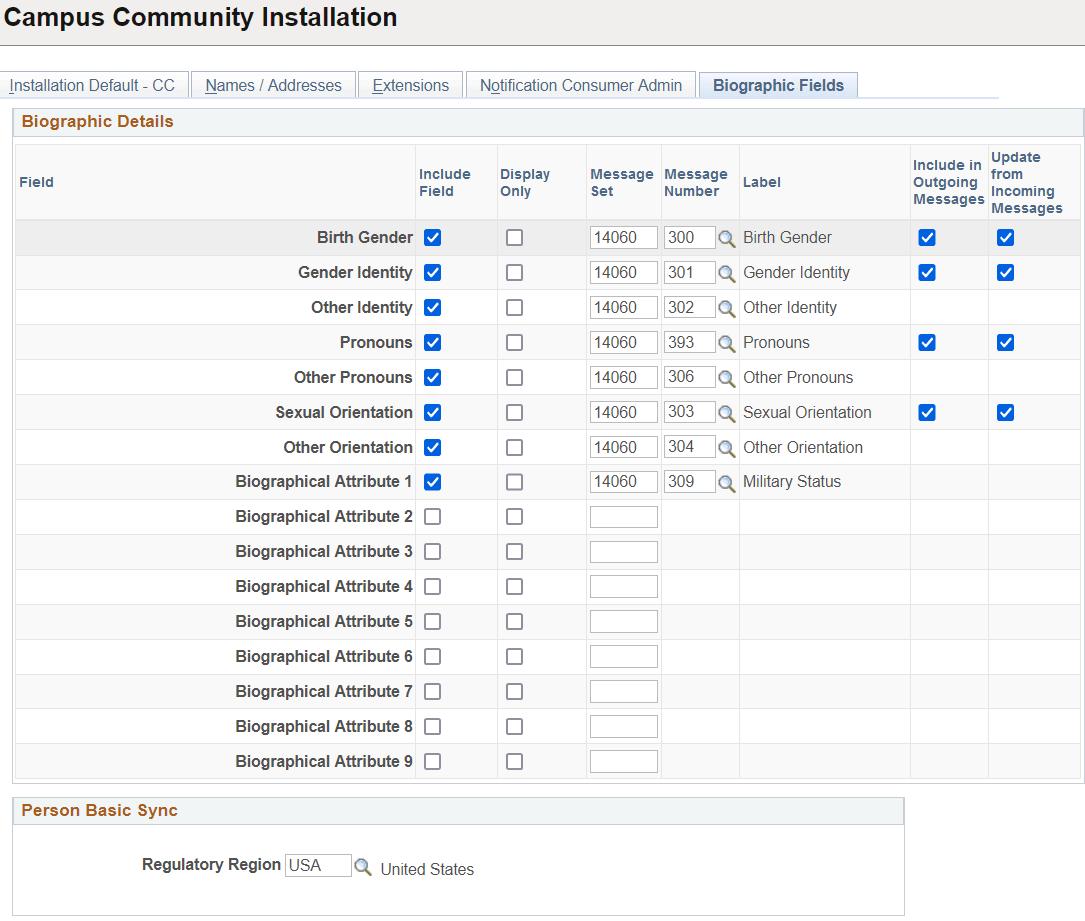This screenshot has height=921, width=1085.
Task: Disable outgoing messages for Sexual Orientation
Action: coord(927,412)
